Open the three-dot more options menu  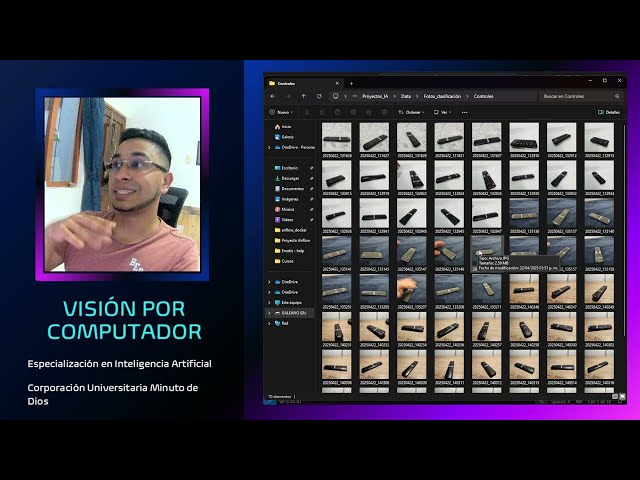click(x=464, y=112)
